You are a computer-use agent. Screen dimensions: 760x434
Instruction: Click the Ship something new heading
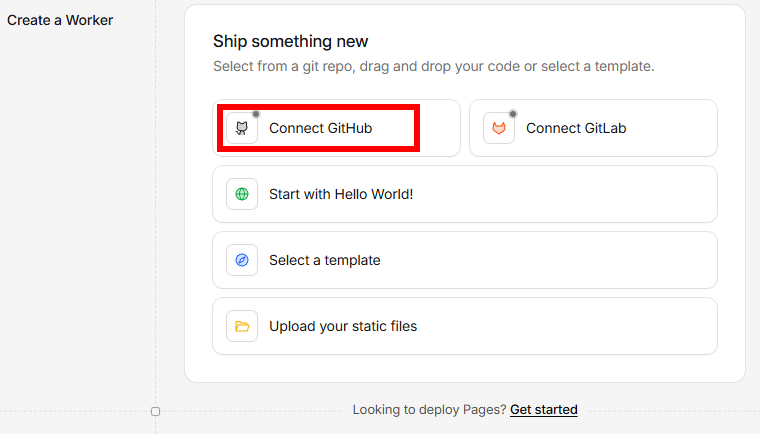pyautogui.click(x=290, y=41)
